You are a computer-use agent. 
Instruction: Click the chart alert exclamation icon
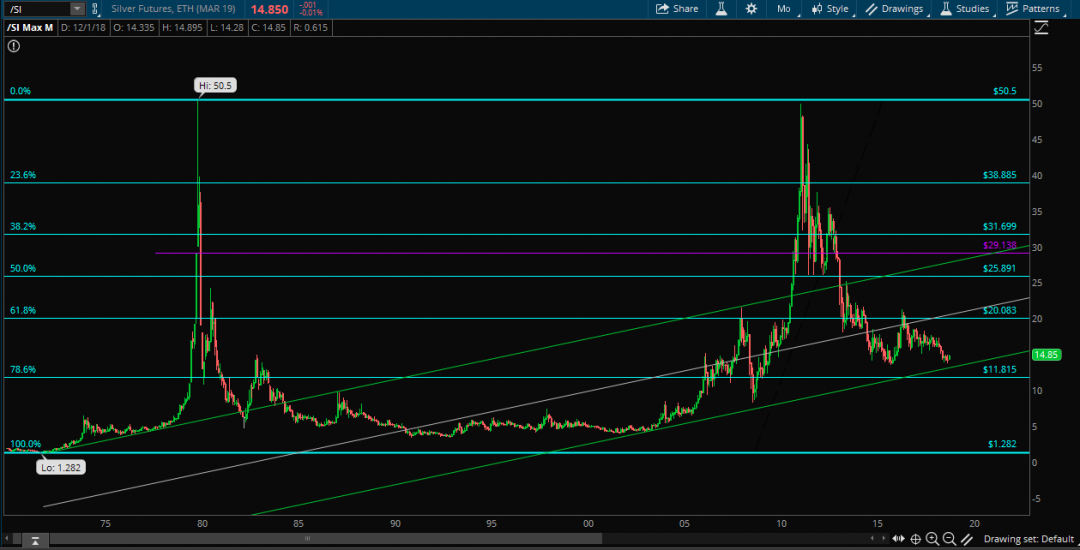pos(14,46)
